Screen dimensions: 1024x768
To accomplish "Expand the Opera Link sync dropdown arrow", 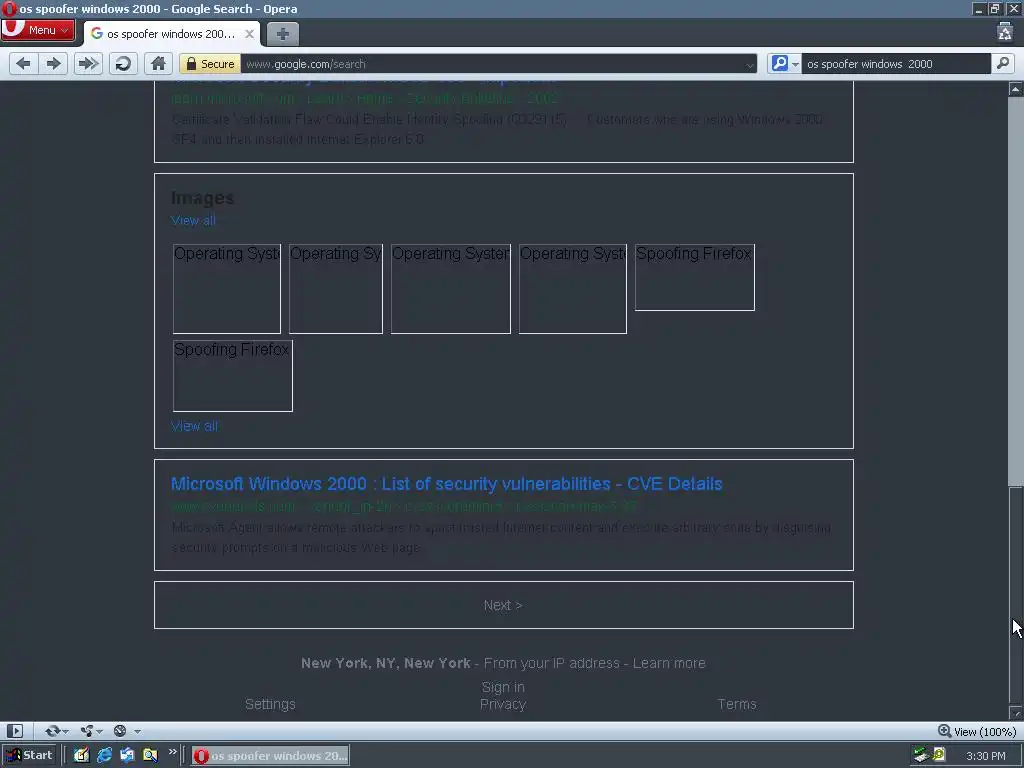I will click(x=65, y=731).
